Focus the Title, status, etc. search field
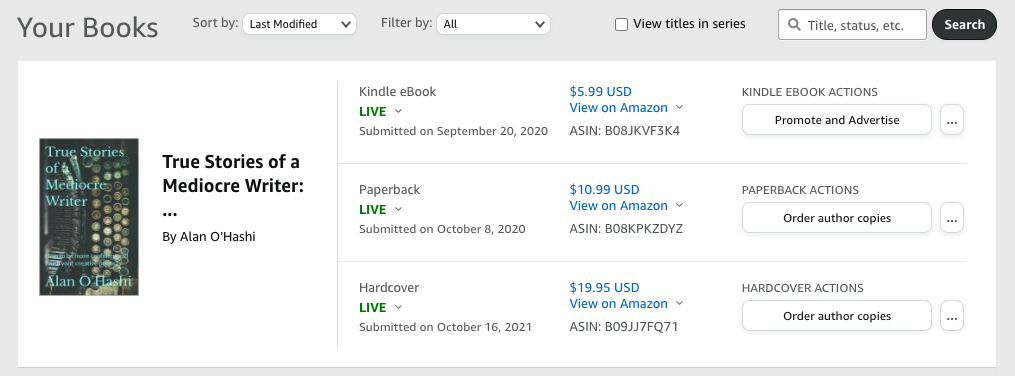The width and height of the screenshot is (1015, 376). (x=853, y=25)
